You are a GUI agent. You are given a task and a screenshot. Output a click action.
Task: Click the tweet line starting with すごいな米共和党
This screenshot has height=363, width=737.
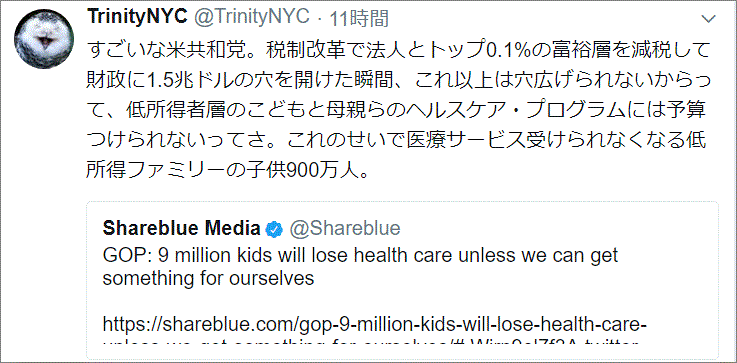(x=398, y=49)
